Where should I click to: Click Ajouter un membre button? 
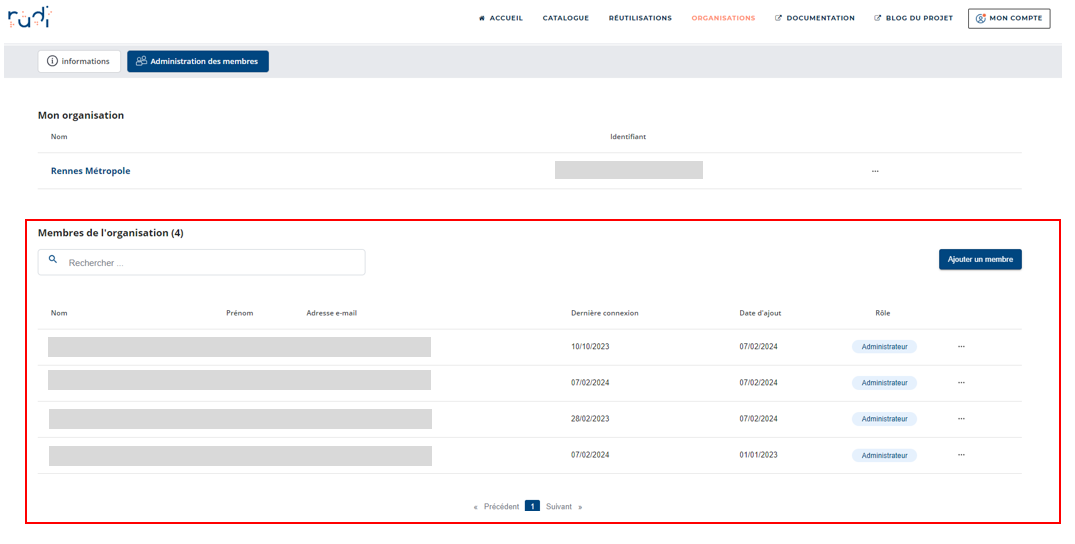(x=980, y=259)
